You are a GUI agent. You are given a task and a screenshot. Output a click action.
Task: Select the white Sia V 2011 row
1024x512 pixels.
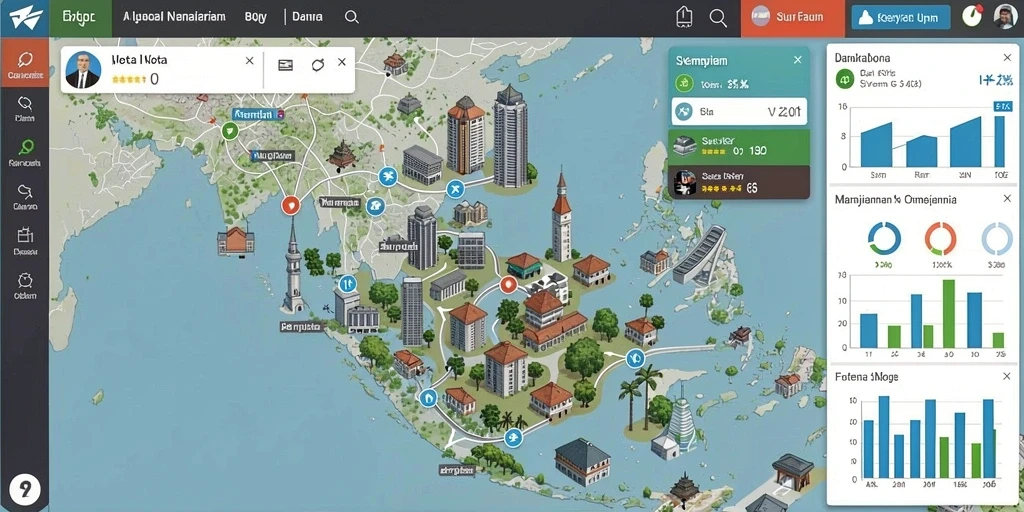739,112
